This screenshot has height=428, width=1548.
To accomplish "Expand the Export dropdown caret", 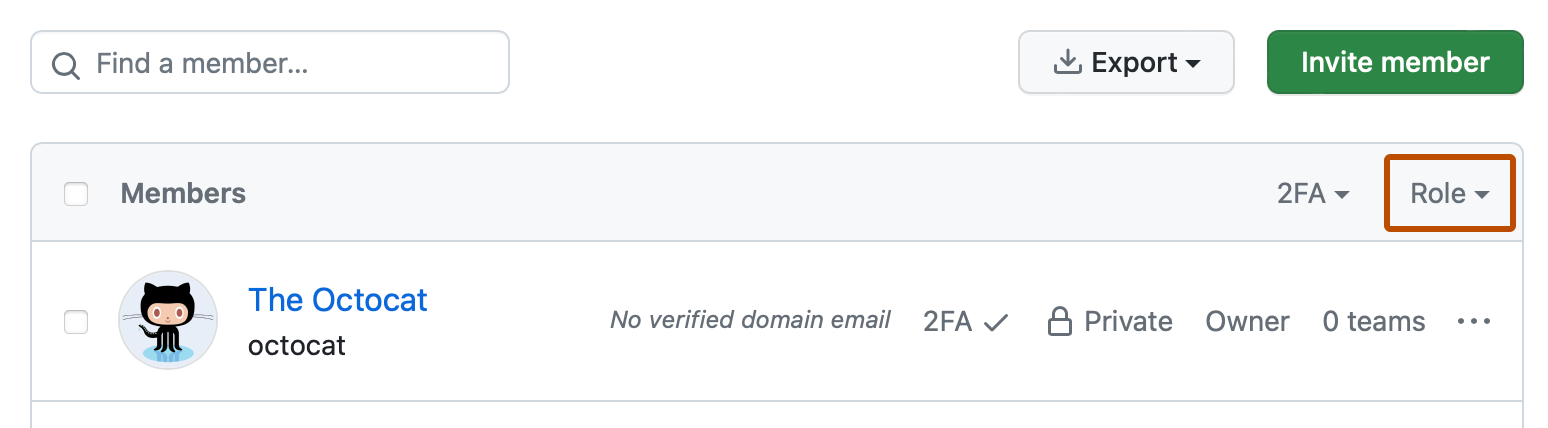I will [1193, 64].
